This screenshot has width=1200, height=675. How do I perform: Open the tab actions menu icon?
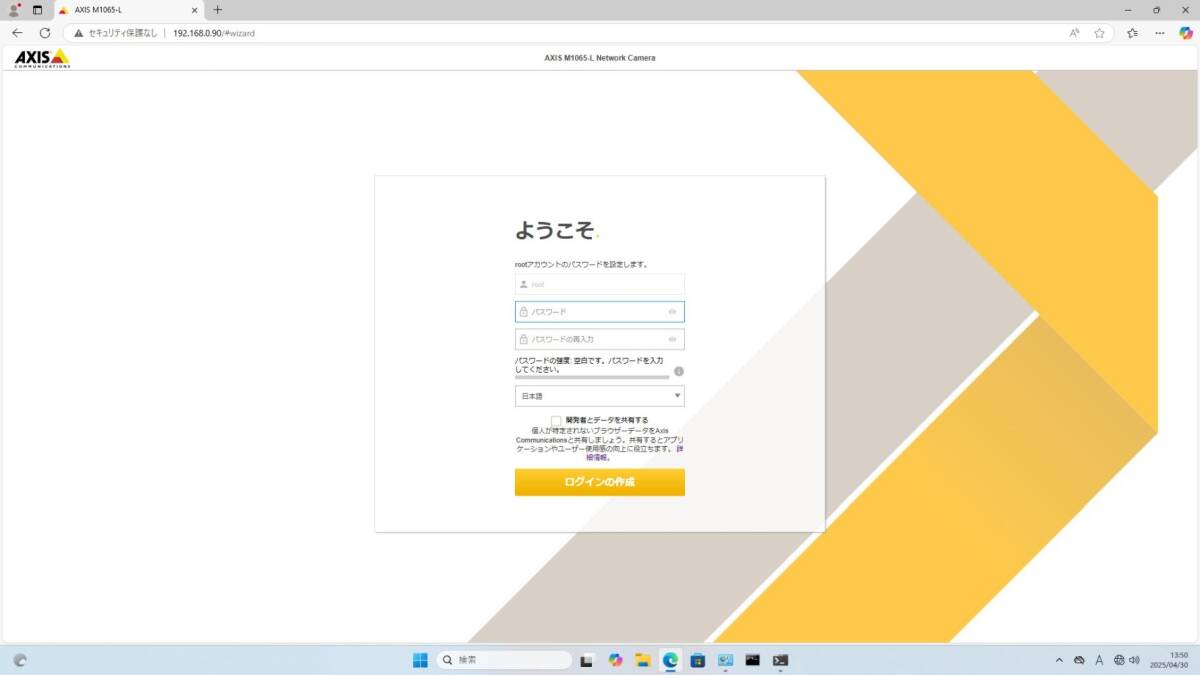click(38, 10)
